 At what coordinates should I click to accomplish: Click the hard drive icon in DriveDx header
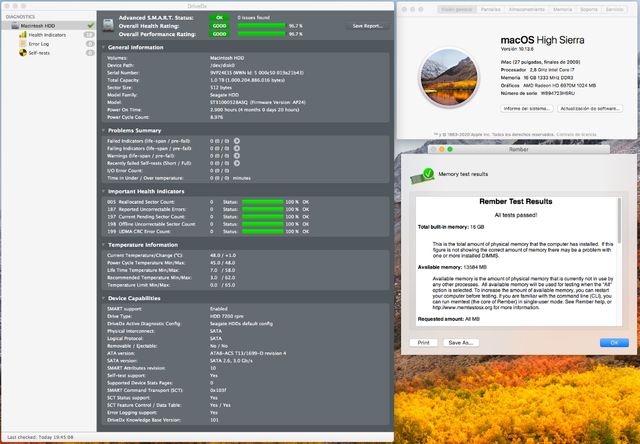tap(108, 25)
